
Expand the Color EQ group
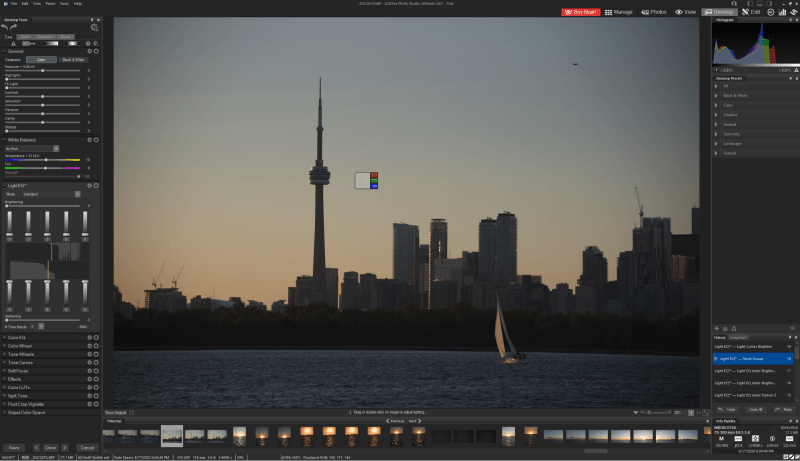coord(5,338)
